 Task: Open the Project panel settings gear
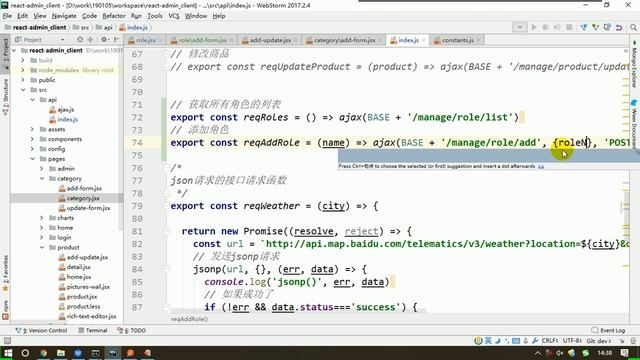(104, 40)
